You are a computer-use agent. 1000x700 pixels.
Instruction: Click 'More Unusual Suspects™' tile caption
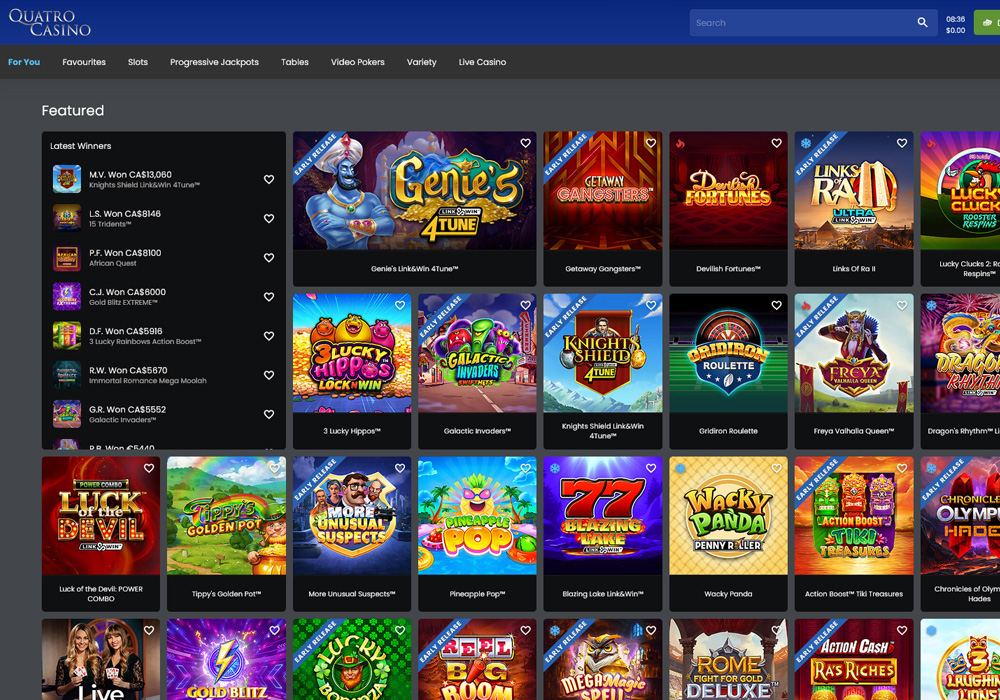352,594
